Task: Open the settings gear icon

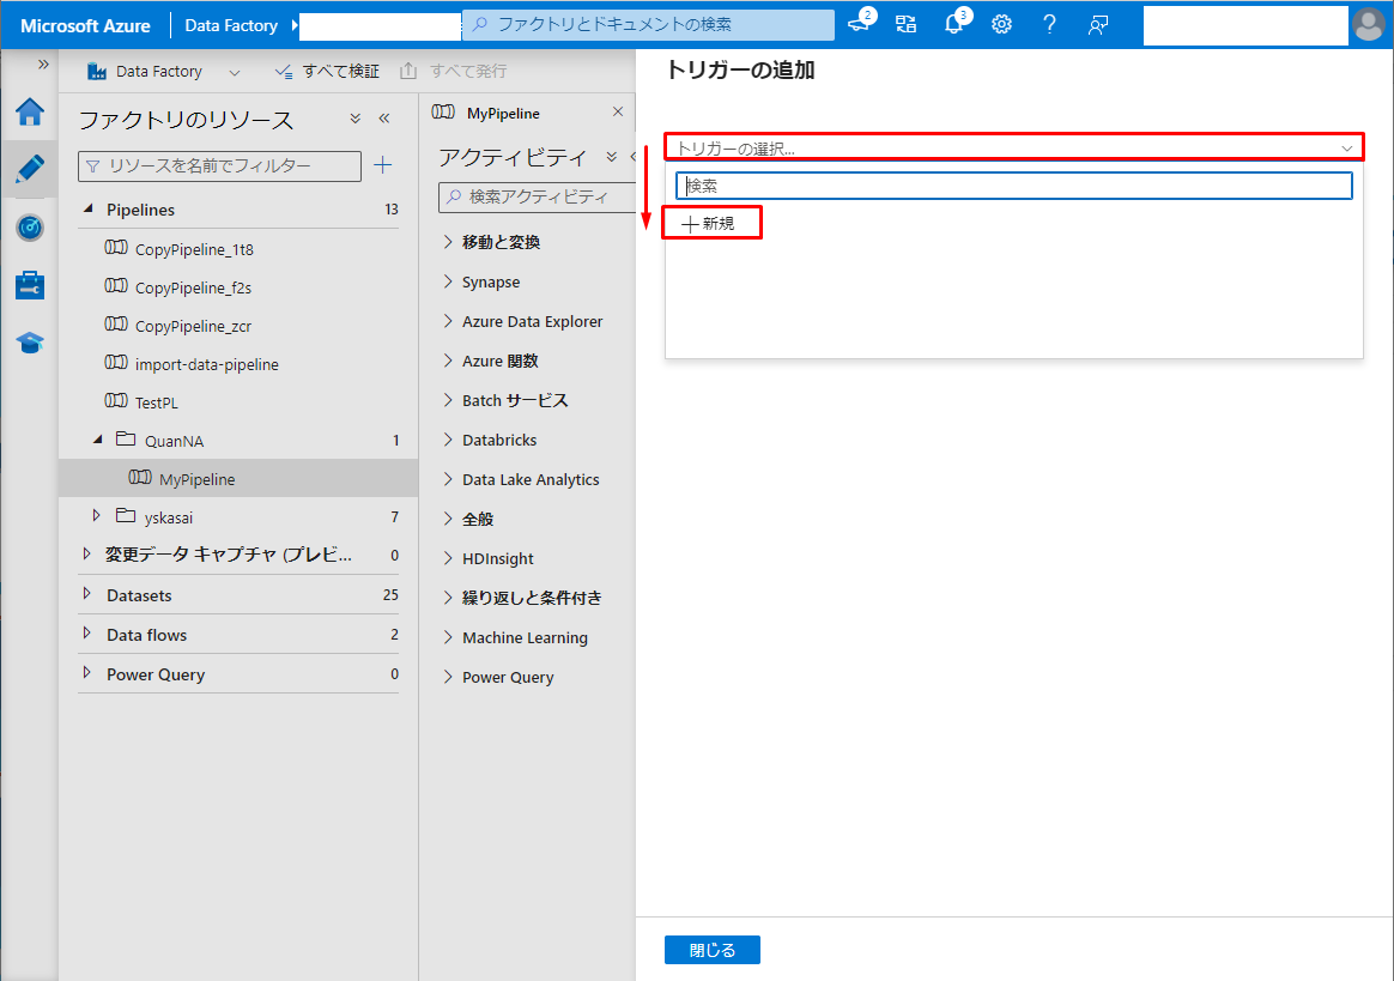Action: tap(1001, 25)
